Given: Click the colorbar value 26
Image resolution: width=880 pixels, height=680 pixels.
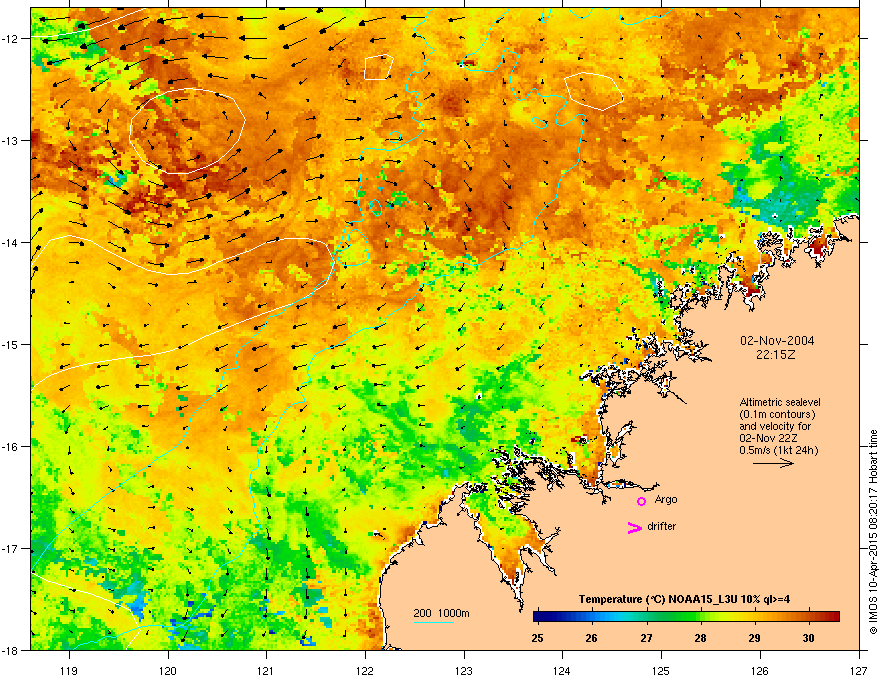Looking at the screenshot, I should [x=592, y=638].
